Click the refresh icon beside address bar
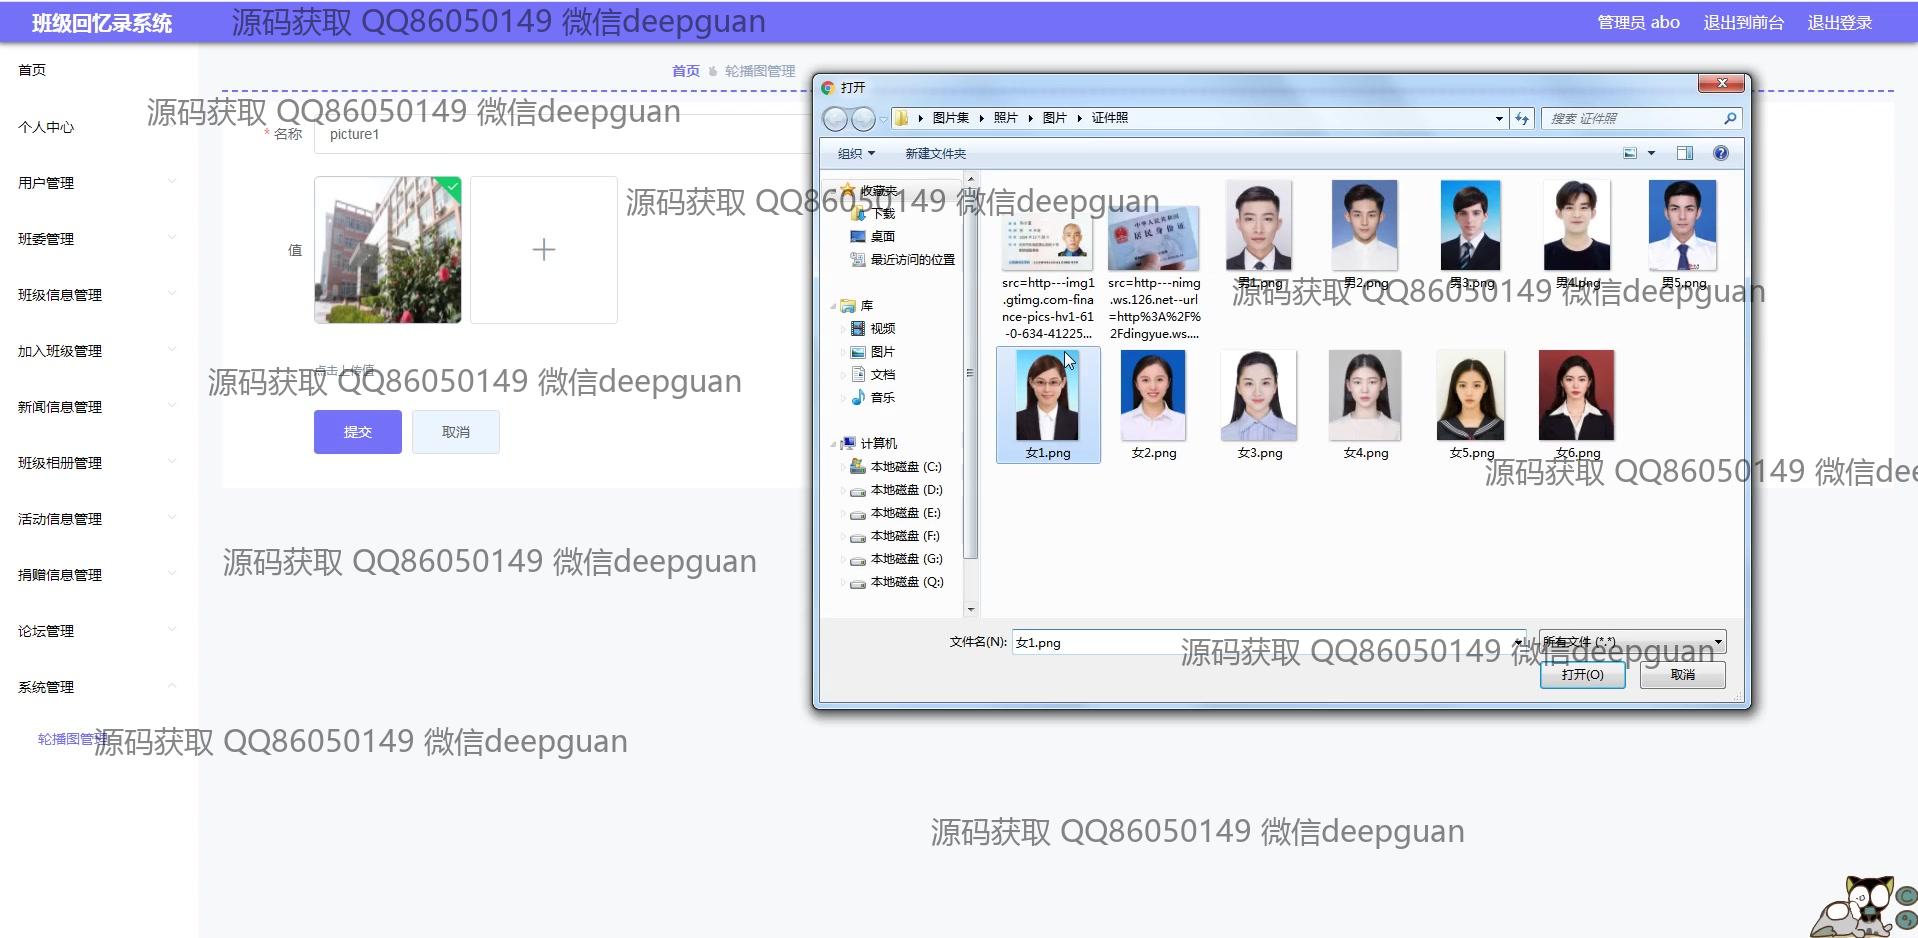 click(x=1522, y=119)
